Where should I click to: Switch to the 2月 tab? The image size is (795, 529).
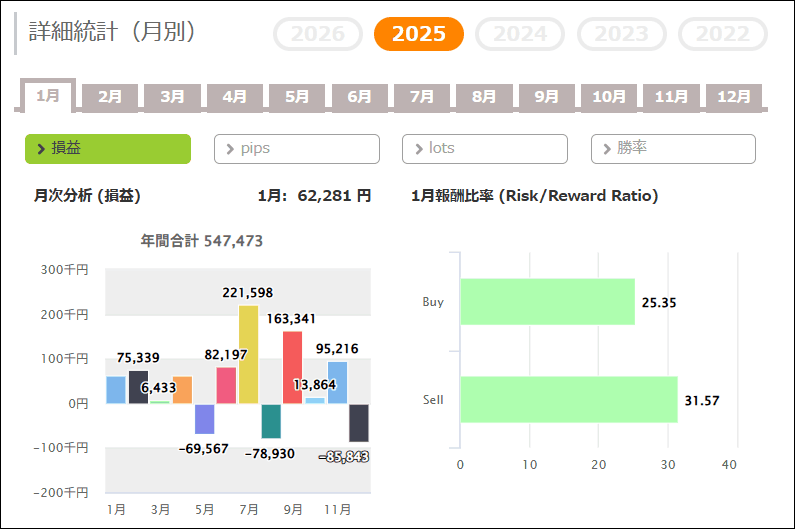pos(110,97)
